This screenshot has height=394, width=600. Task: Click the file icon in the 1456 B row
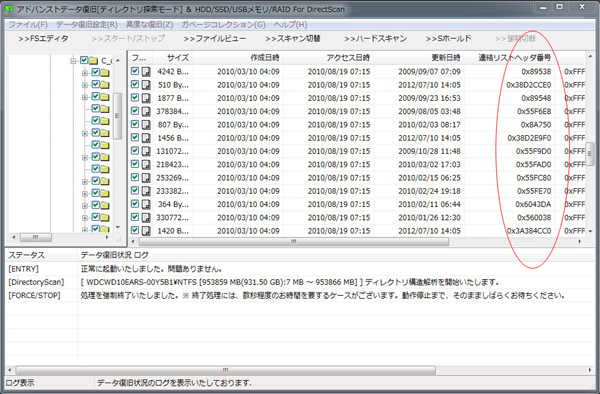coord(146,138)
